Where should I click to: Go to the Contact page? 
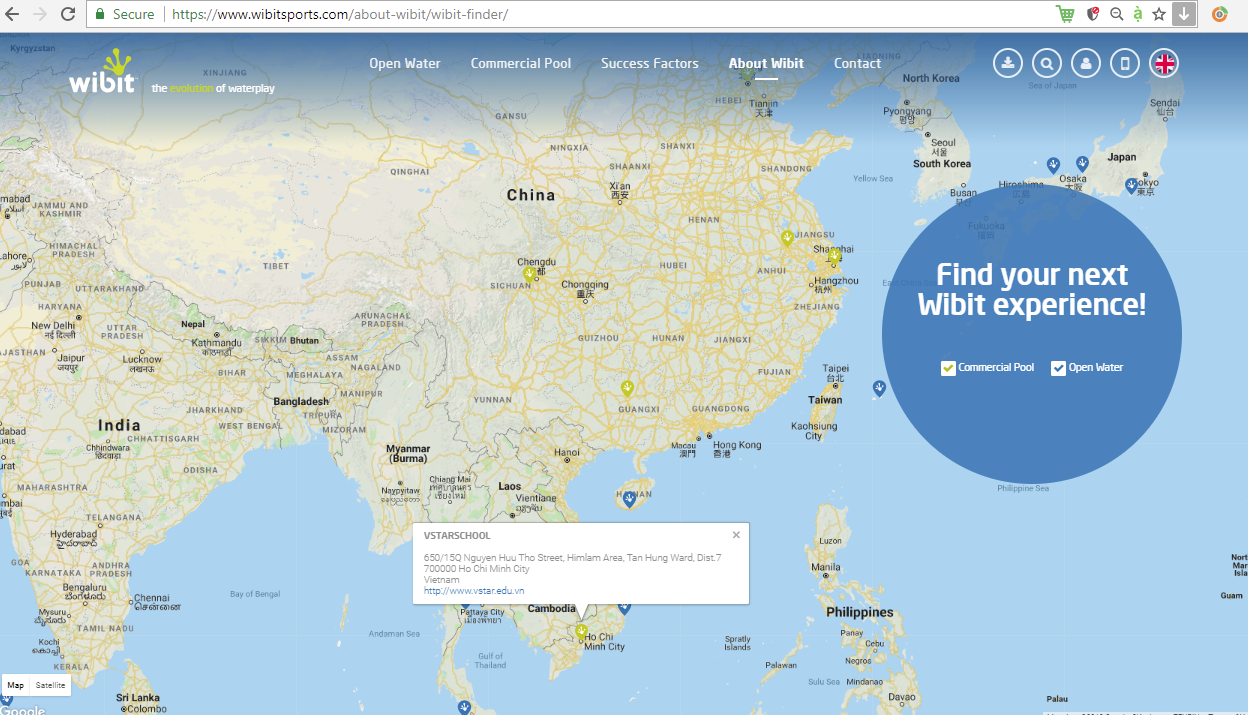pyautogui.click(x=858, y=63)
